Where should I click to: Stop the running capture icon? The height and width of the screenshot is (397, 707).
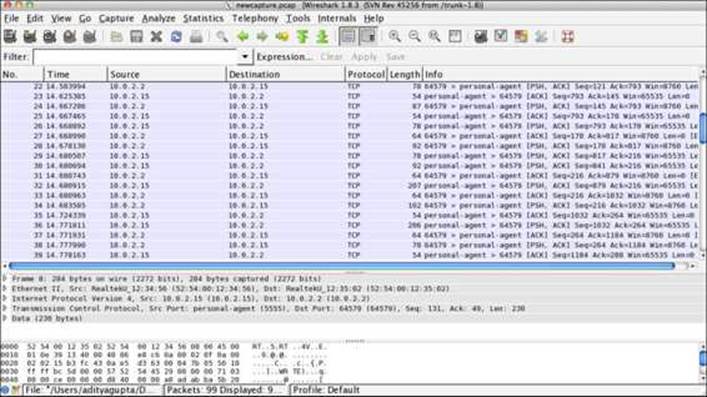pos(69,37)
